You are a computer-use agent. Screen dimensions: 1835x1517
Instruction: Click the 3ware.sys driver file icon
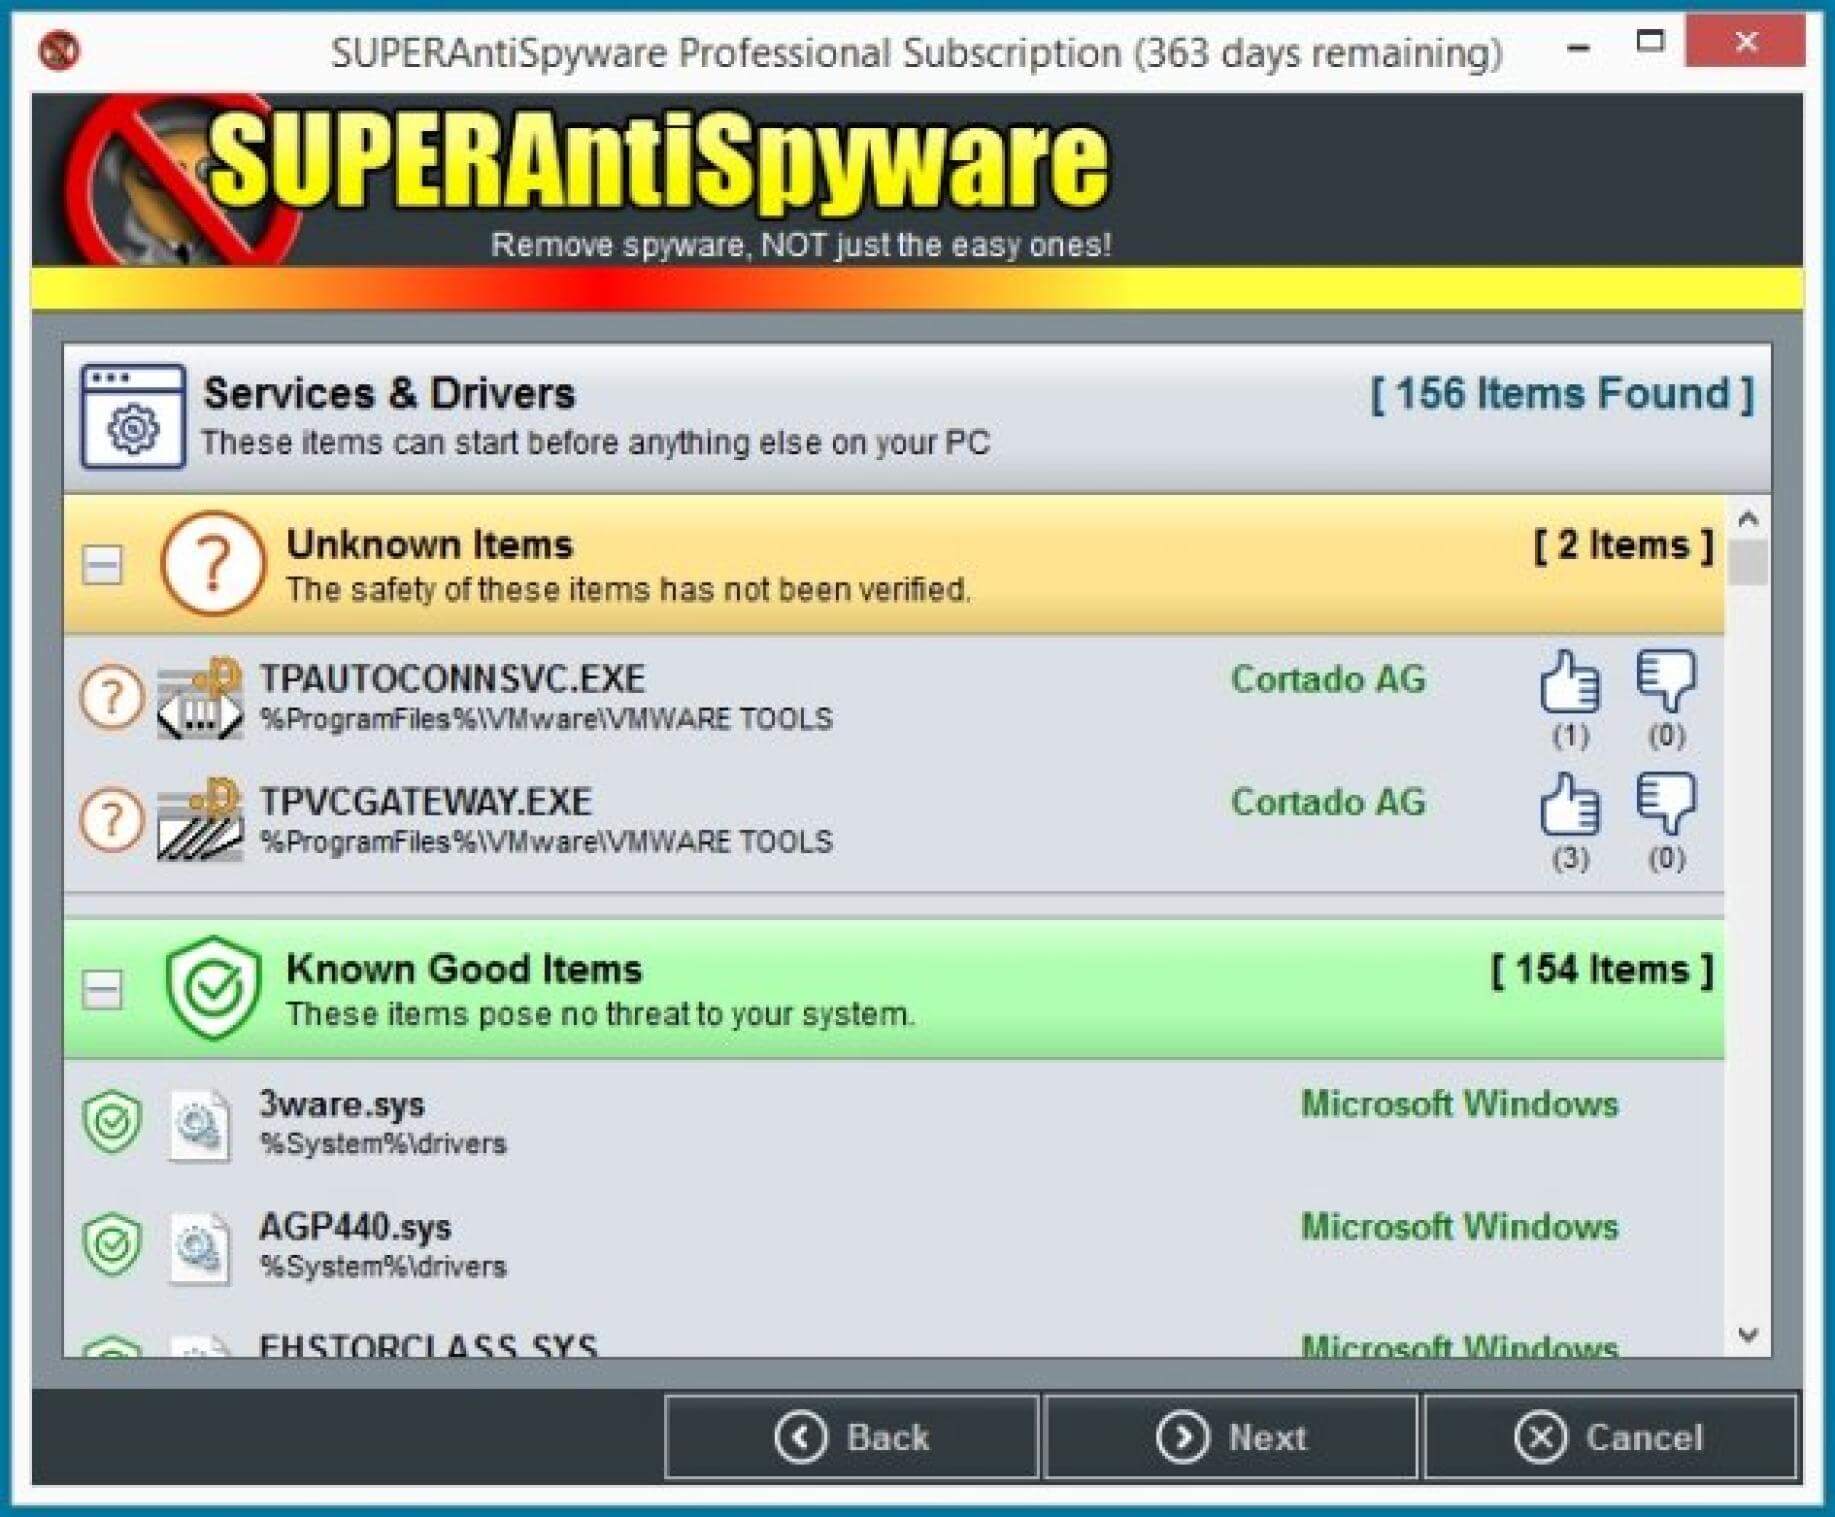point(200,1125)
